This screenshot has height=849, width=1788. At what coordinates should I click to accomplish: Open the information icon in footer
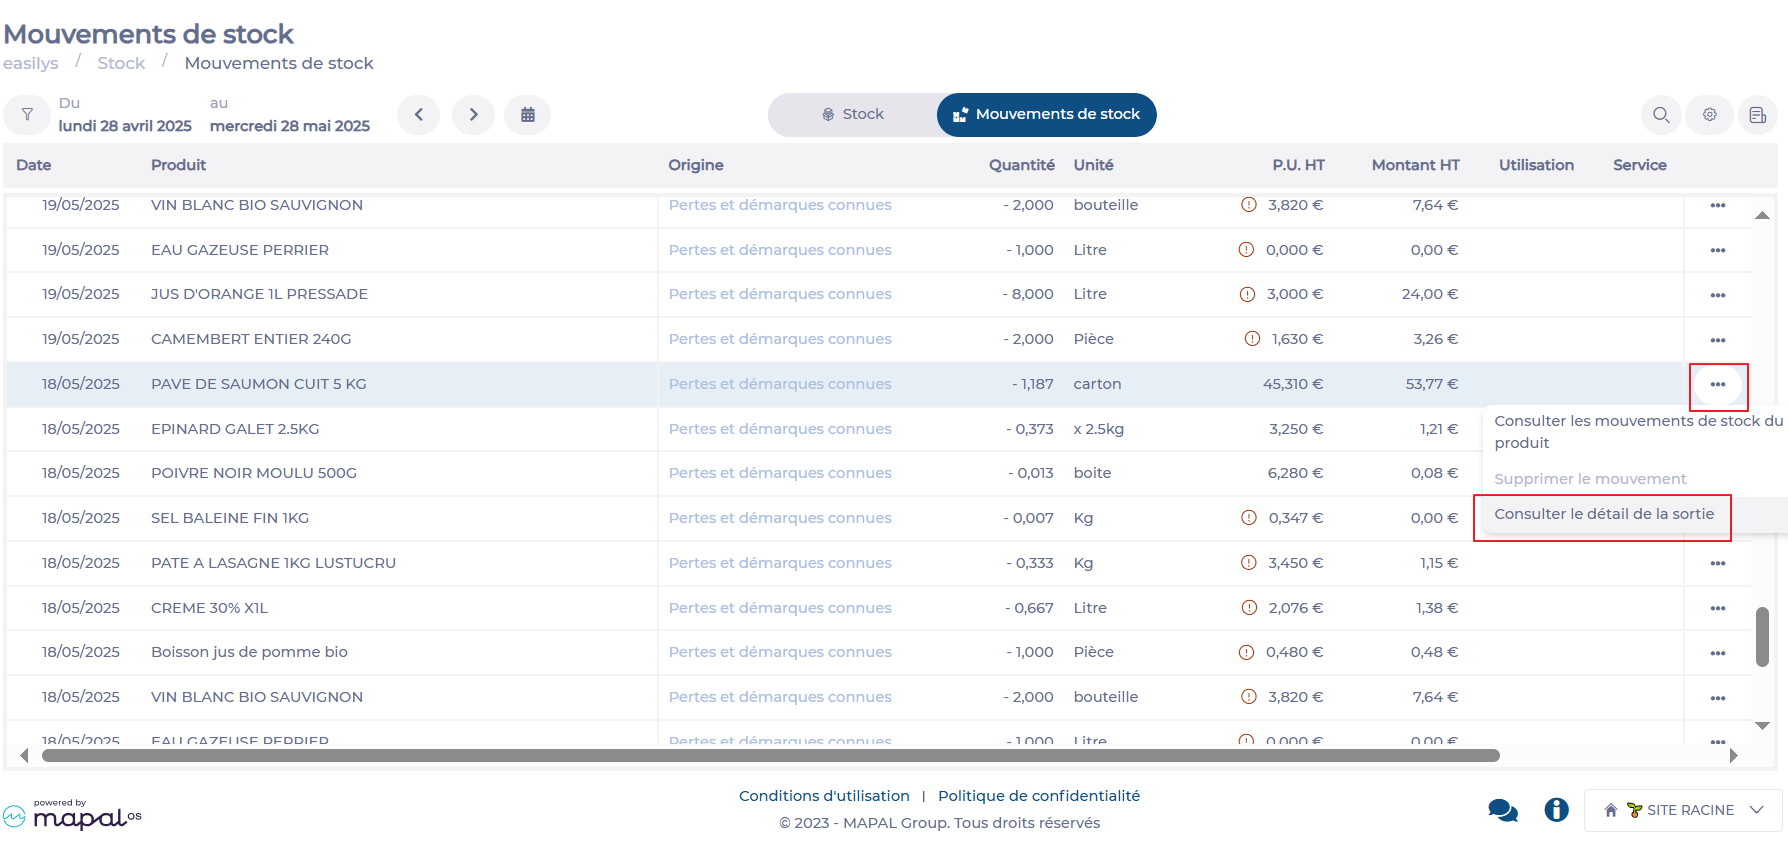[1556, 809]
